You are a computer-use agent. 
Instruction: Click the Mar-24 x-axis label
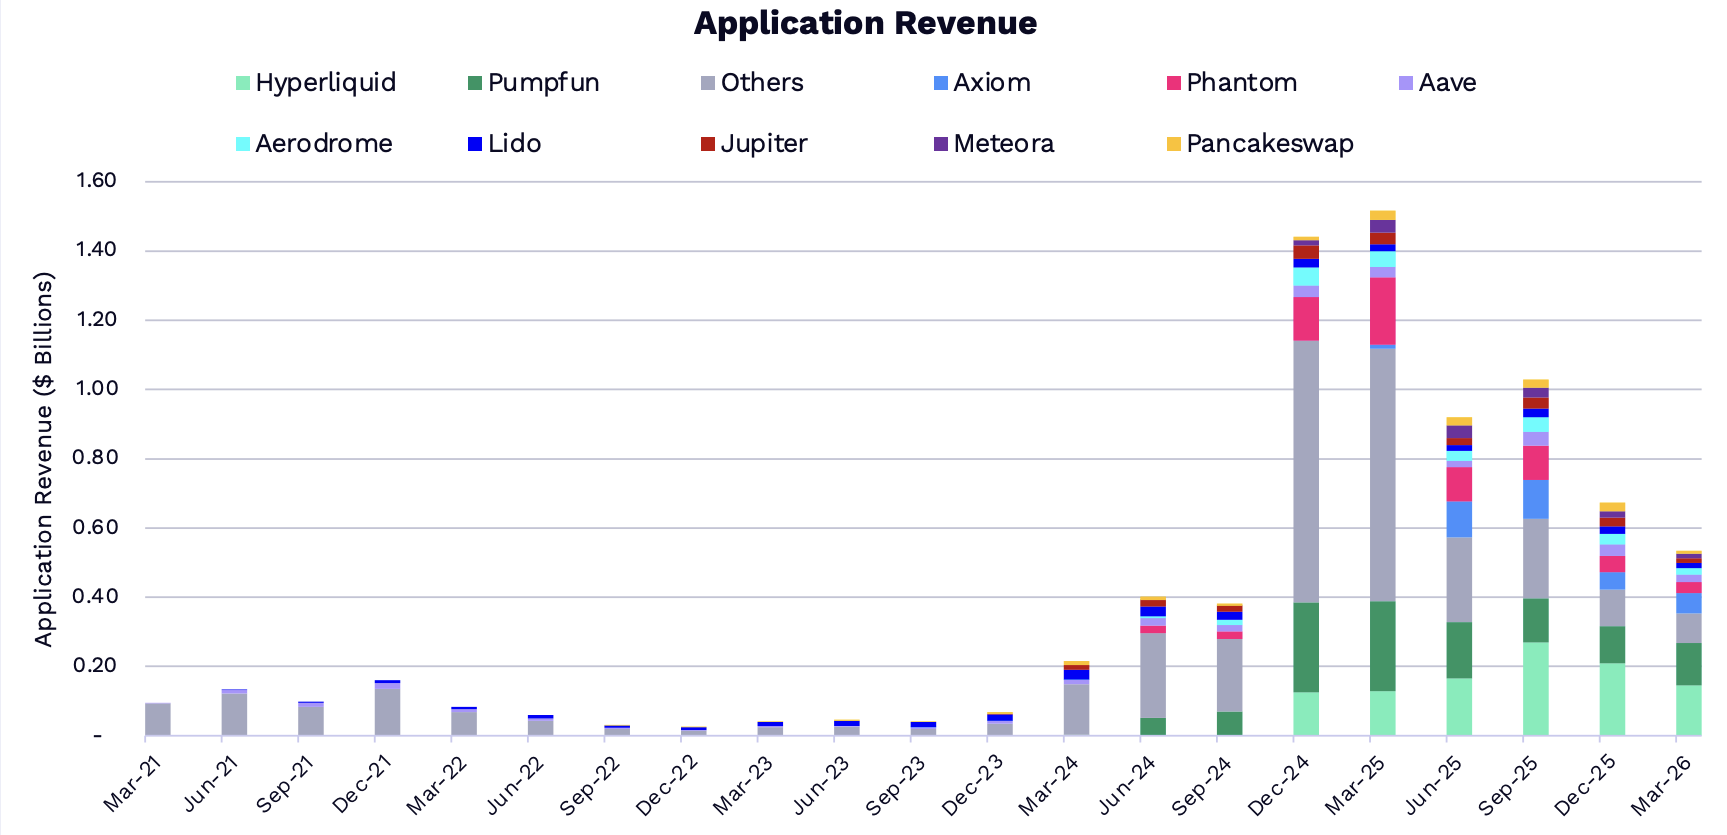point(1049,785)
